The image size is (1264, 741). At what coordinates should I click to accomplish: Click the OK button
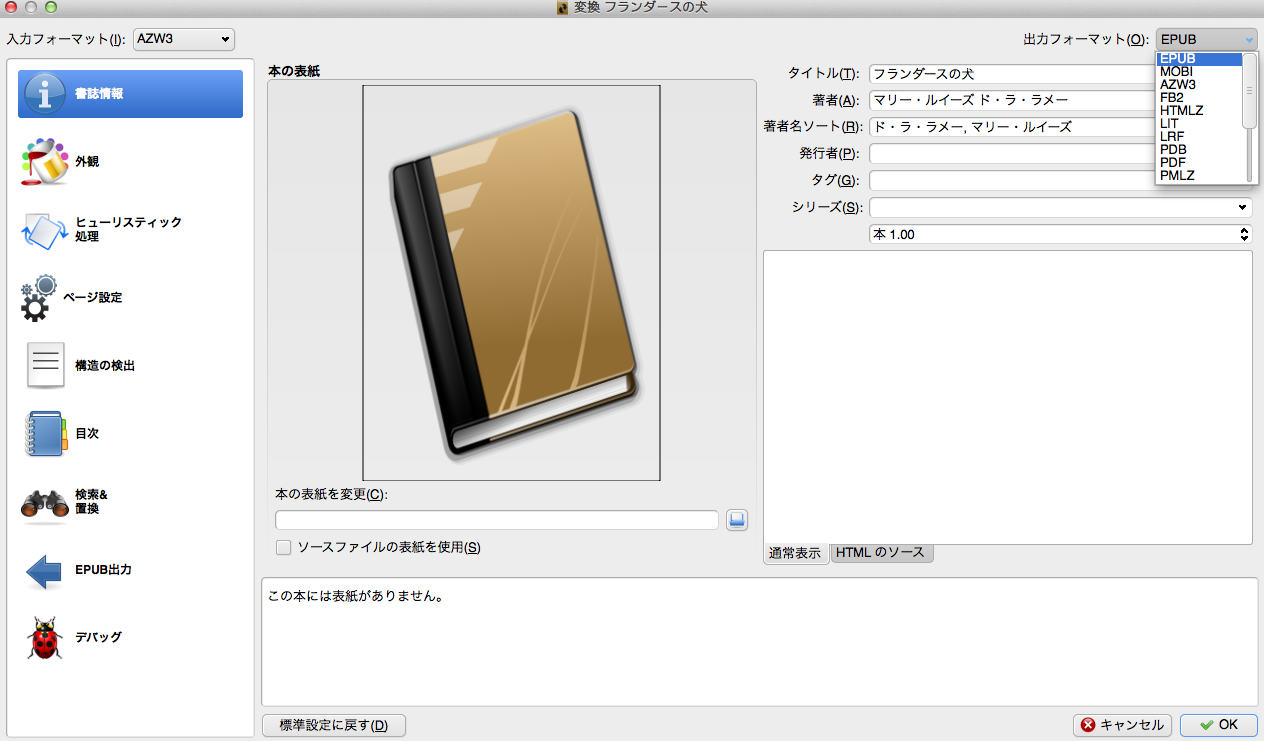coord(1219,725)
